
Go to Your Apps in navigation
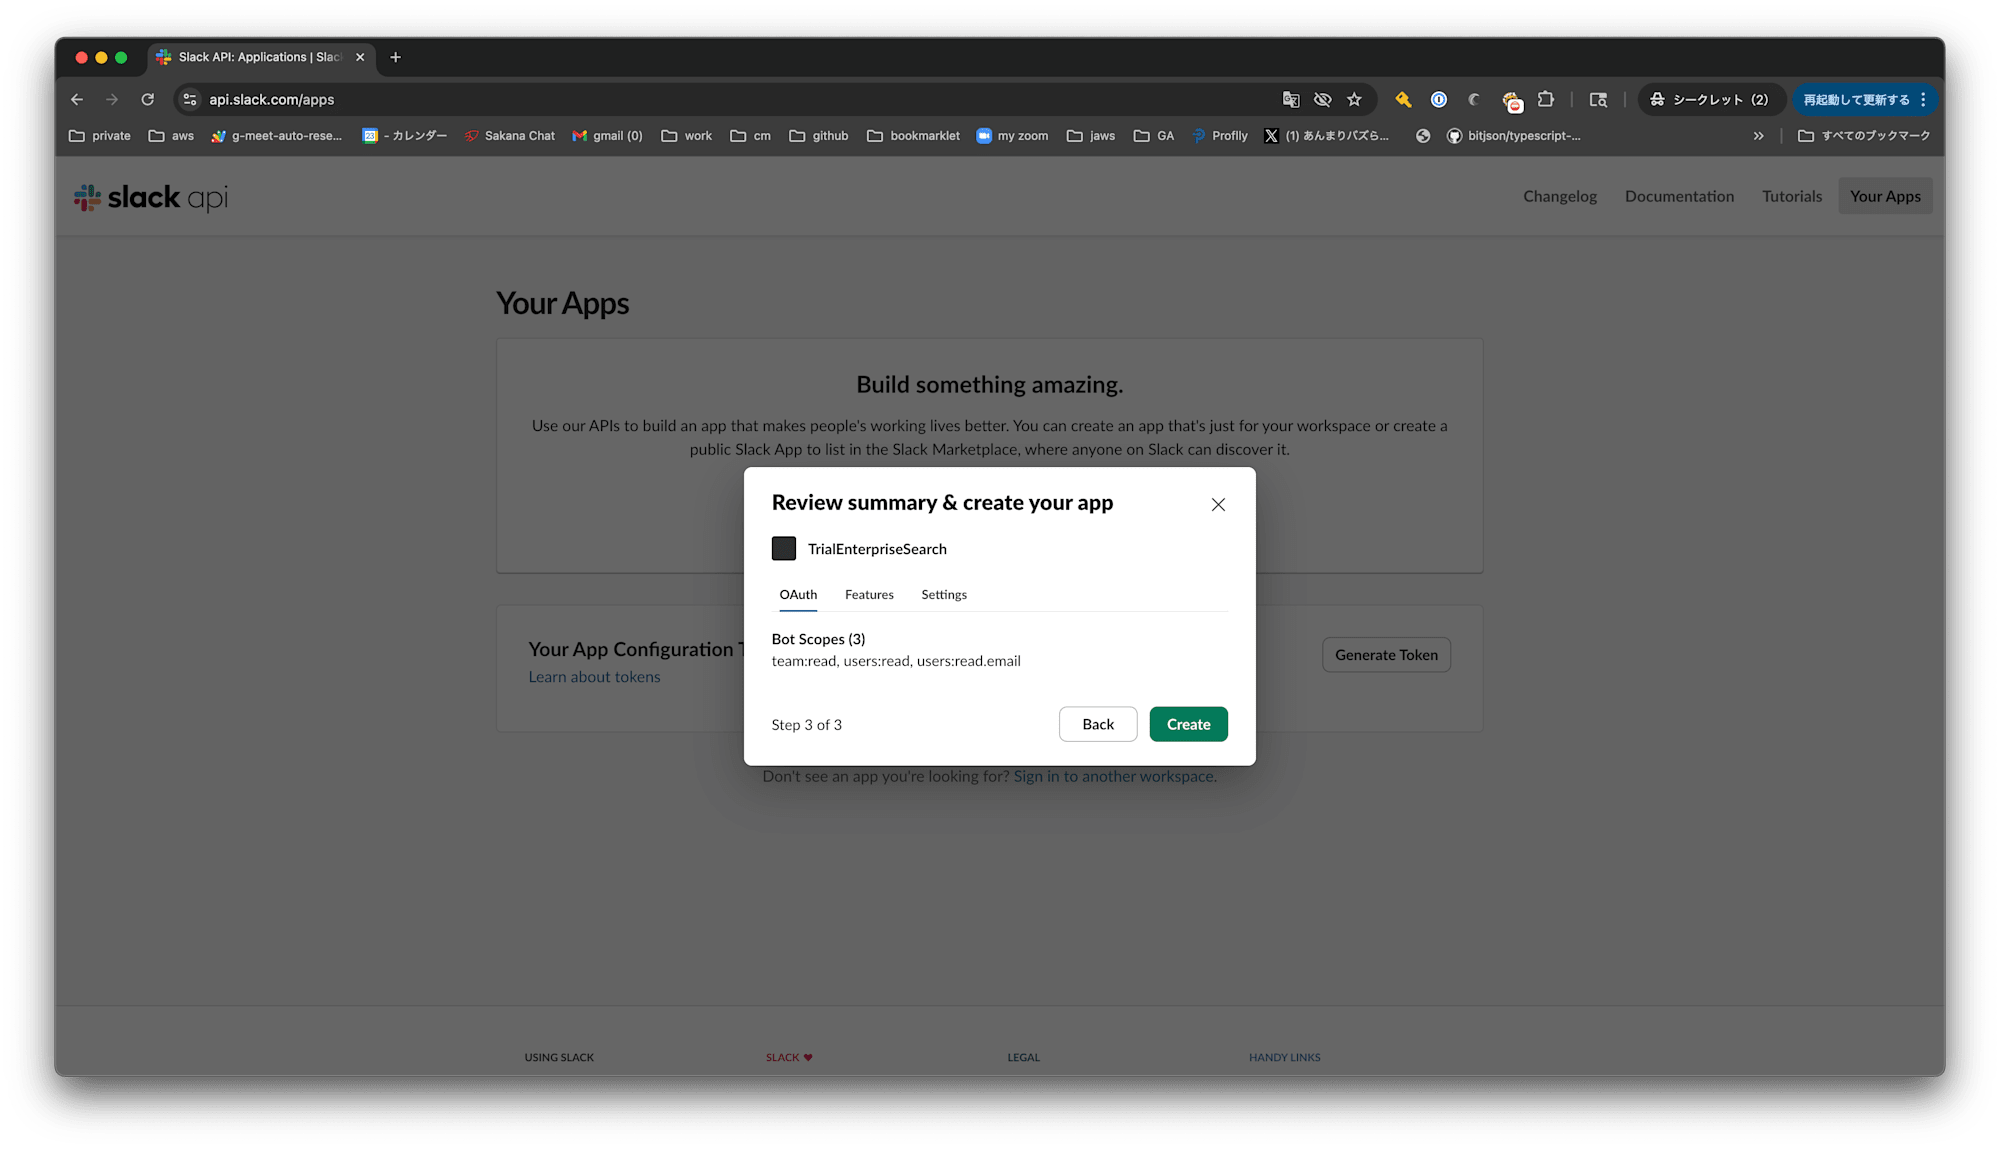click(1885, 196)
